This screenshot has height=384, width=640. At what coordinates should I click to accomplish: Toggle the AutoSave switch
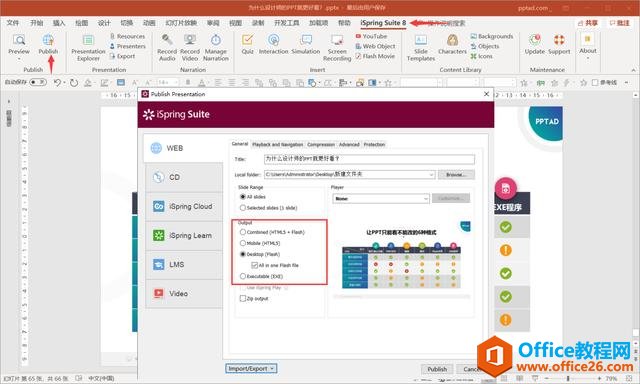38,82
